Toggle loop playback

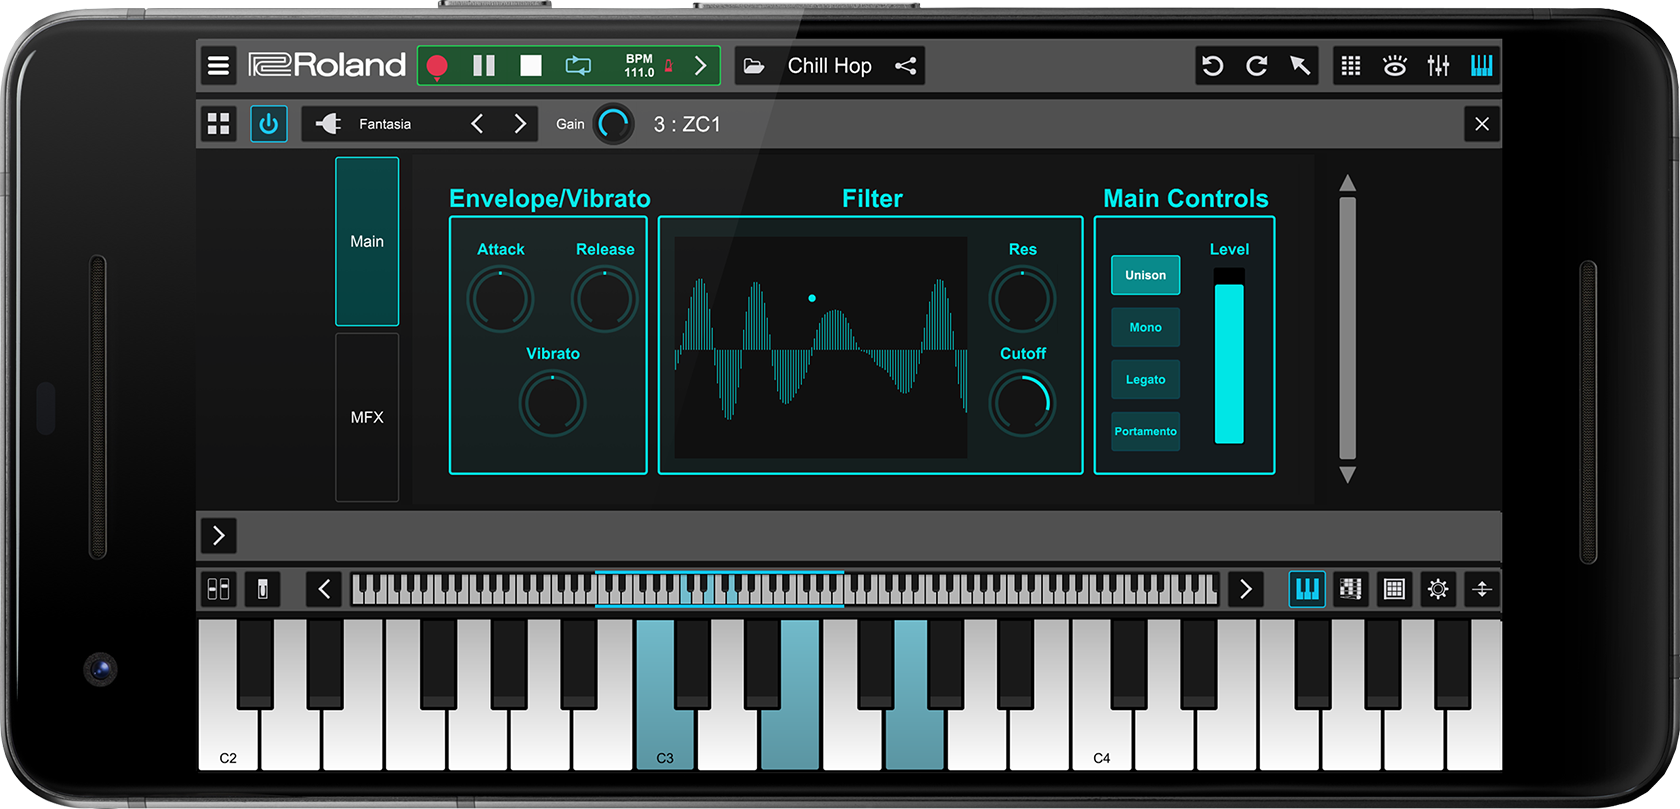point(578,66)
